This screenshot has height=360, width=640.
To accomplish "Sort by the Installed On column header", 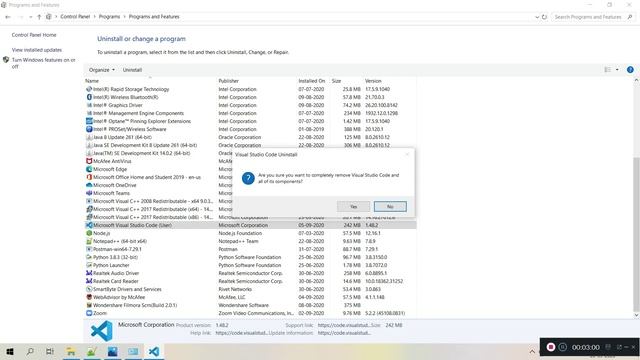I will [312, 81].
